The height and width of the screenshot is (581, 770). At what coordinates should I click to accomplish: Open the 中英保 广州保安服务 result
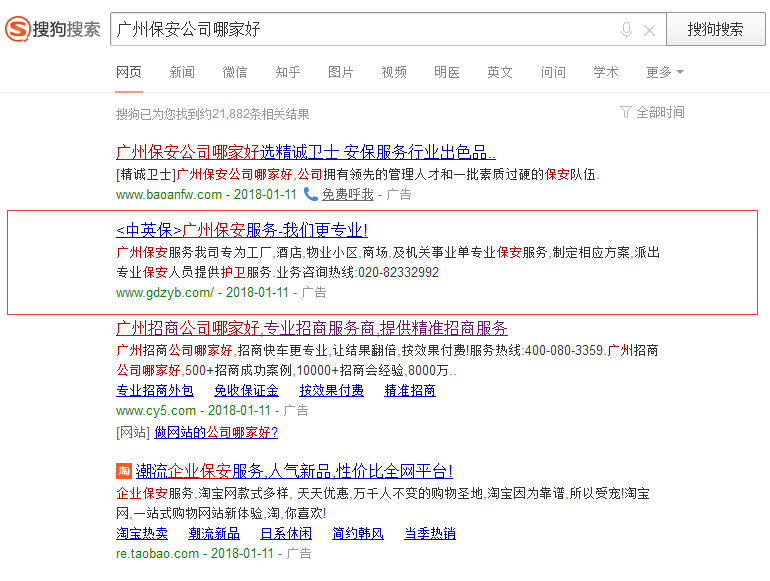pos(242,229)
